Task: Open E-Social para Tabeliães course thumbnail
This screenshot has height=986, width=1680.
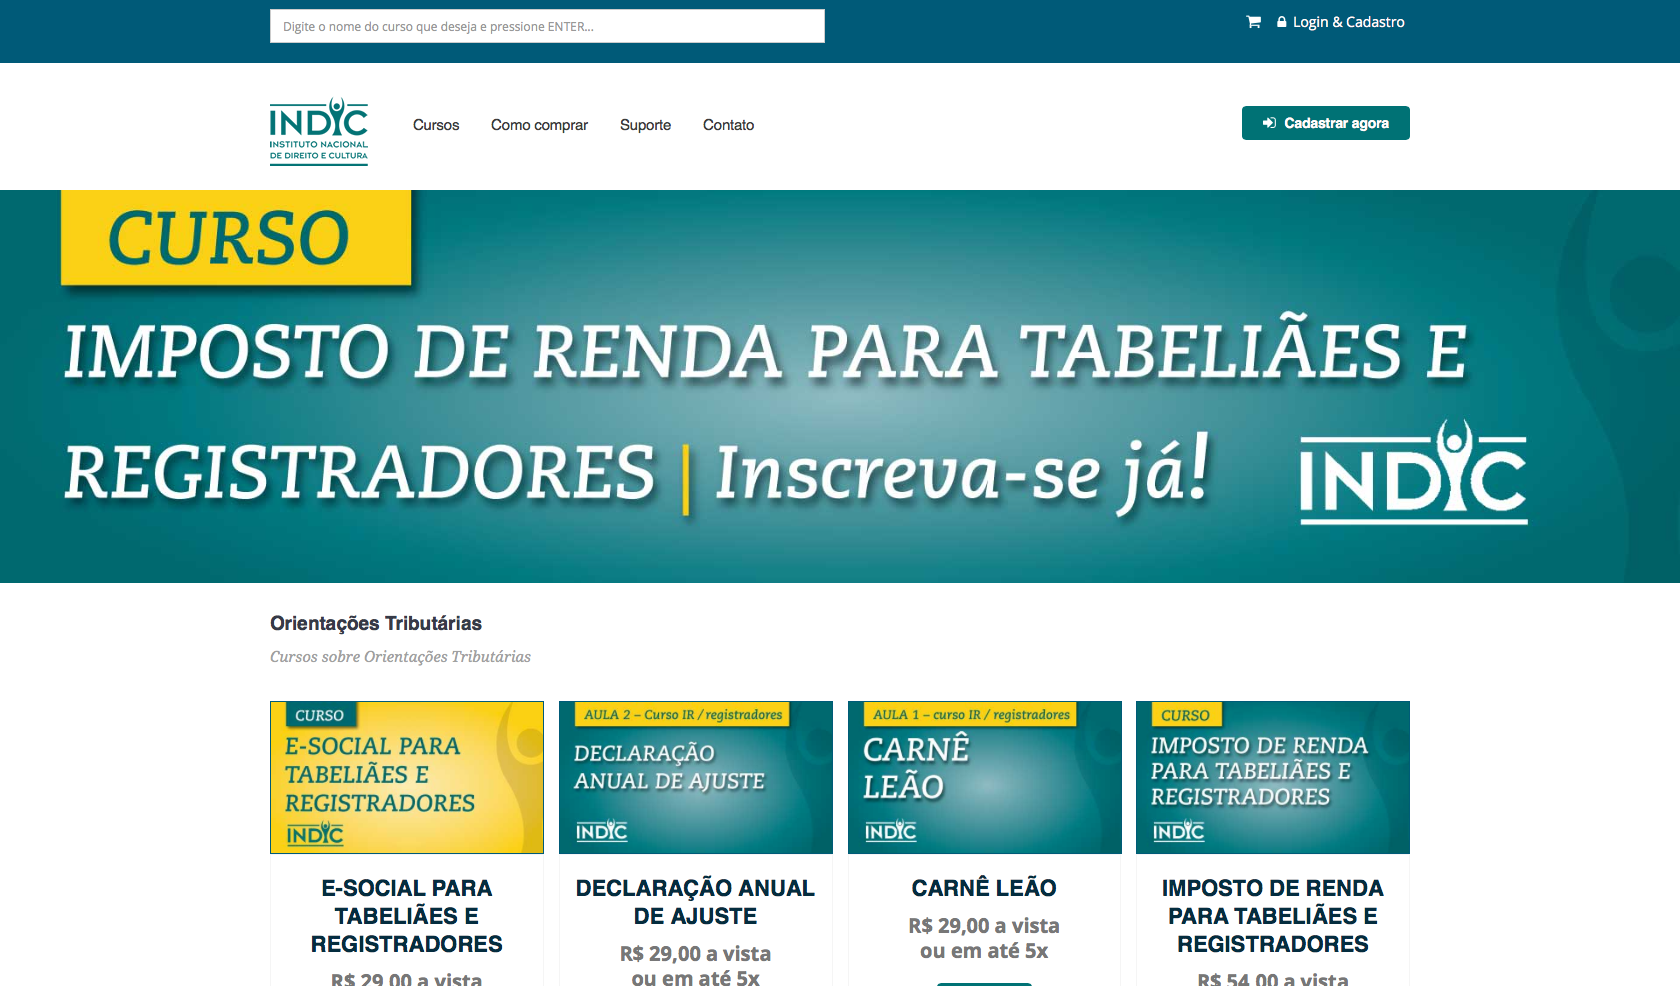Action: (x=407, y=777)
